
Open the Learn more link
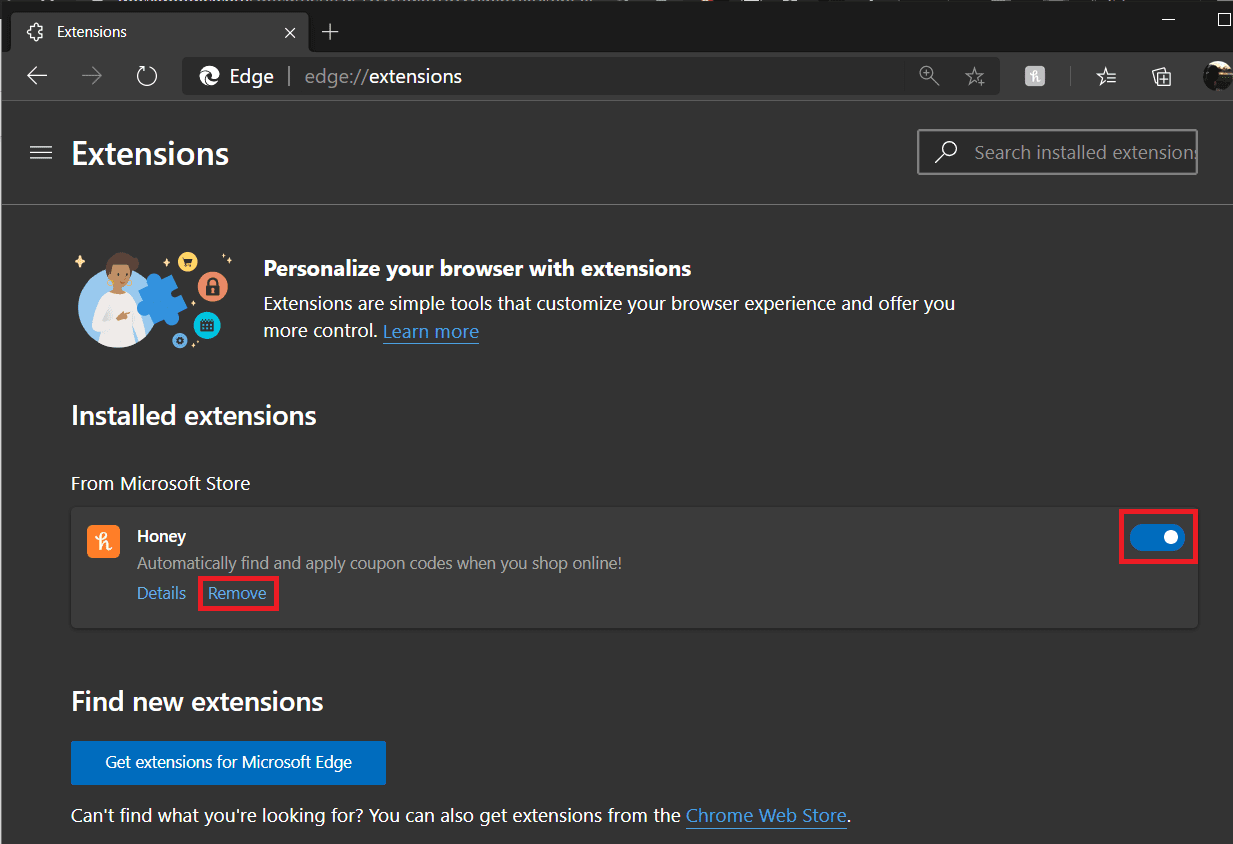pyautogui.click(x=430, y=332)
